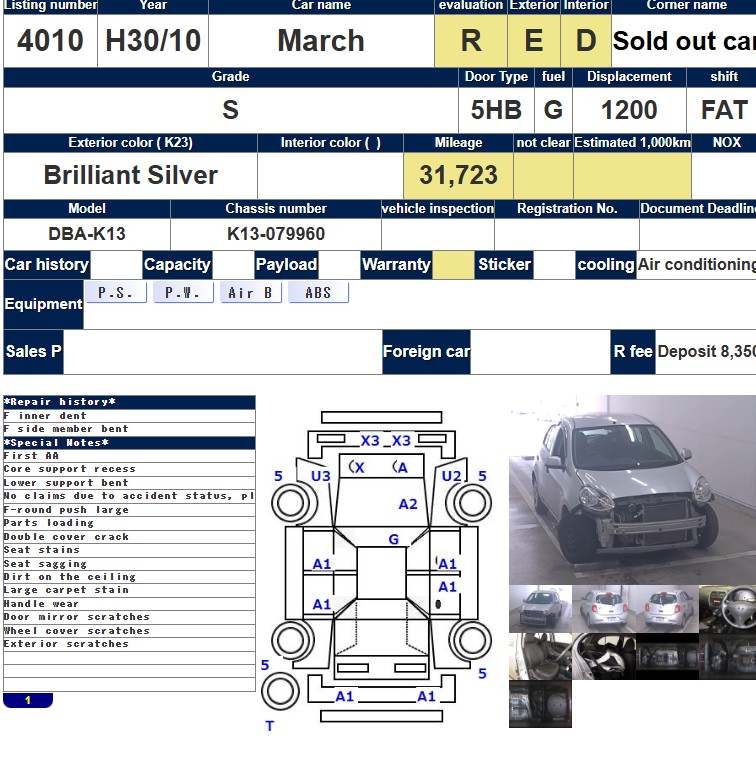Screen dimensions: 756x782
Task: Click the door type 5HB
Action: [x=496, y=110]
